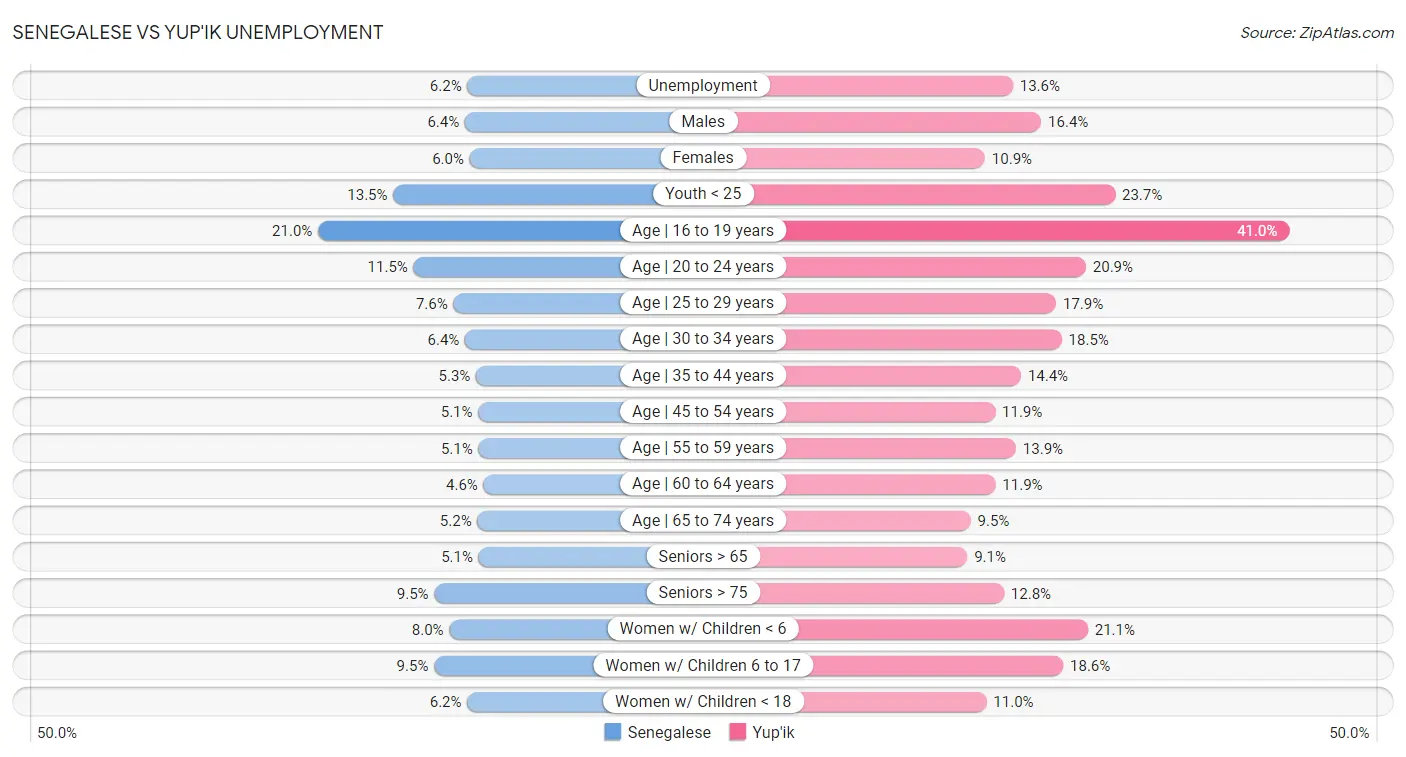Click the blue Age 16 to 19 years bar

coord(470,231)
